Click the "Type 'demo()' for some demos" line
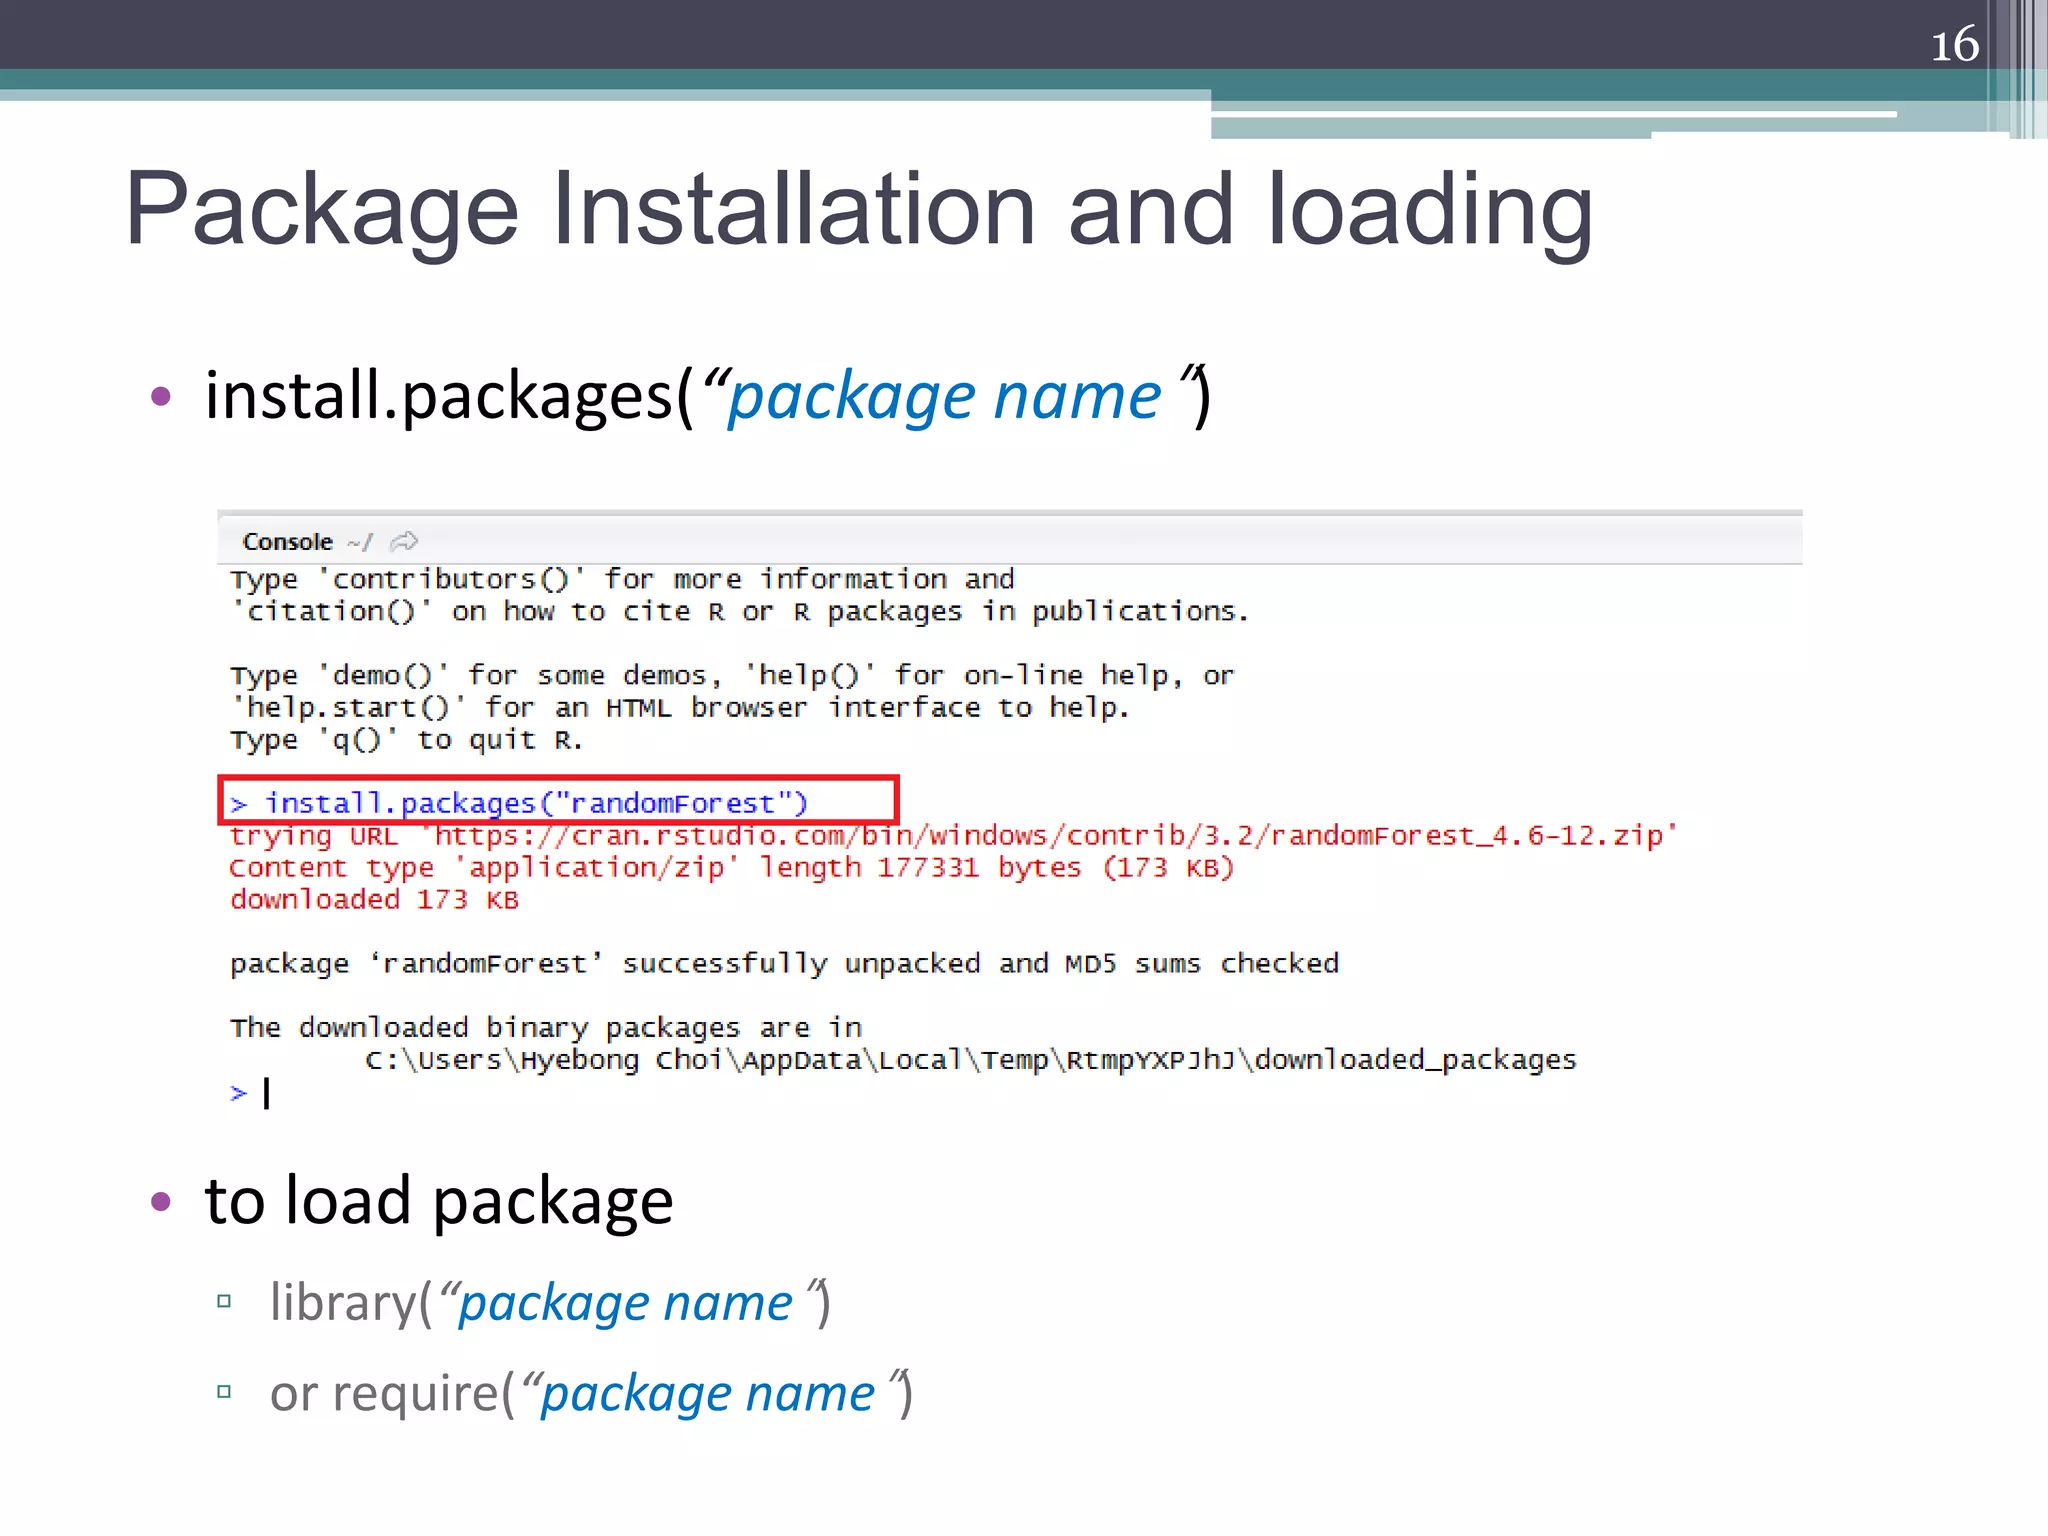 click(x=732, y=676)
